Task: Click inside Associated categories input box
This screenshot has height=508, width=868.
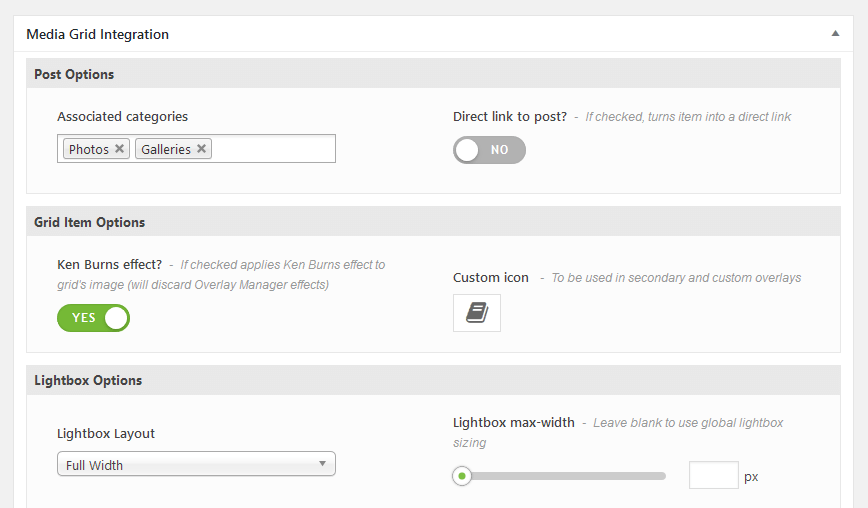Action: point(273,149)
